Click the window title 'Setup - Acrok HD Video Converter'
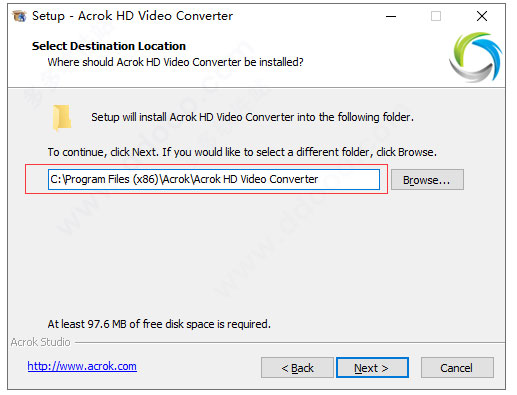517x395 pixels. [x=132, y=16]
